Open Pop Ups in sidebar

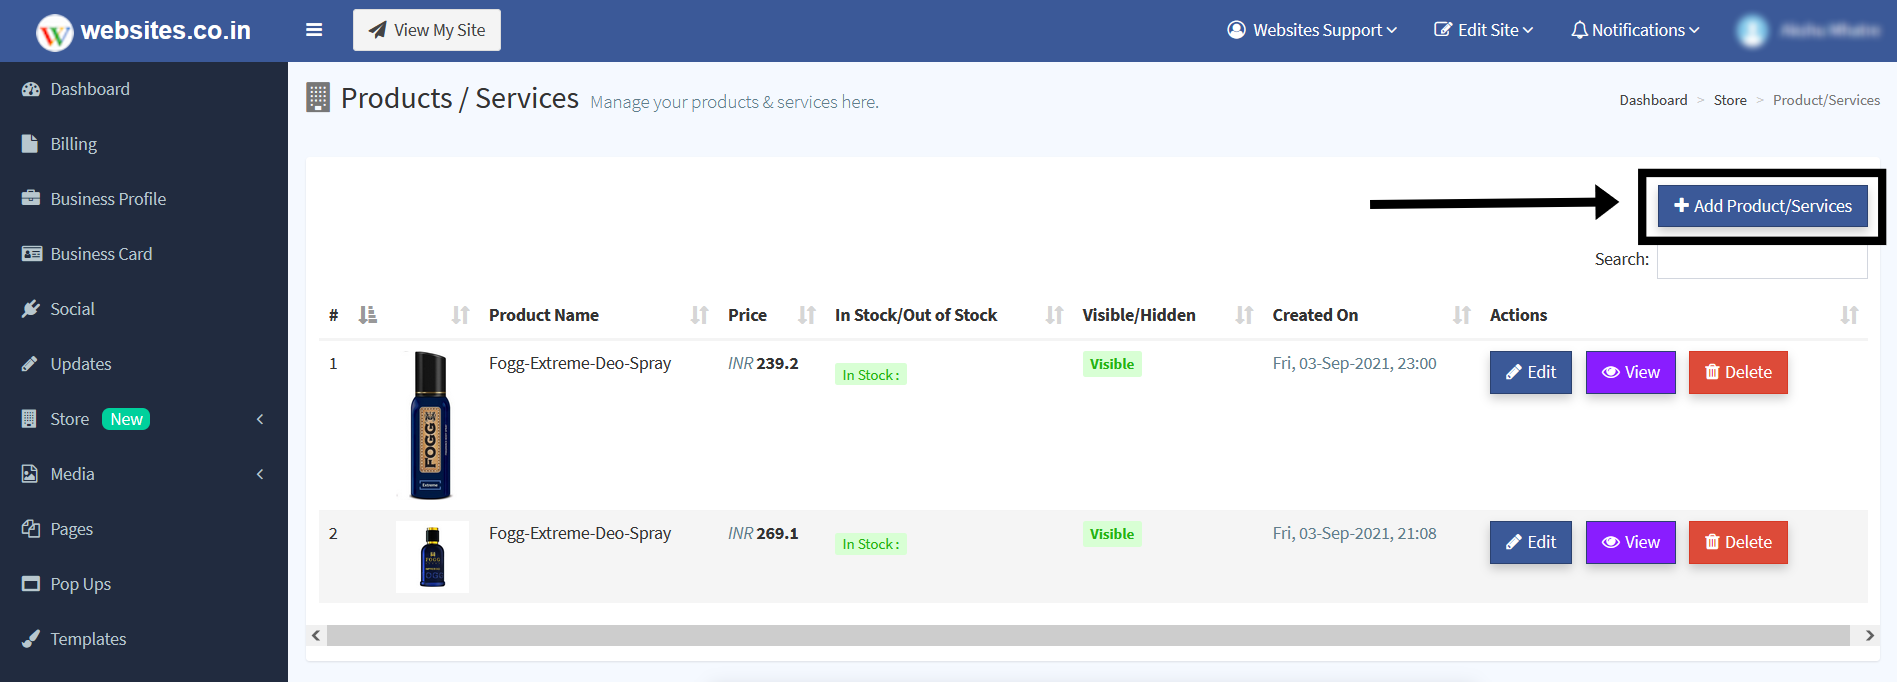coord(80,584)
